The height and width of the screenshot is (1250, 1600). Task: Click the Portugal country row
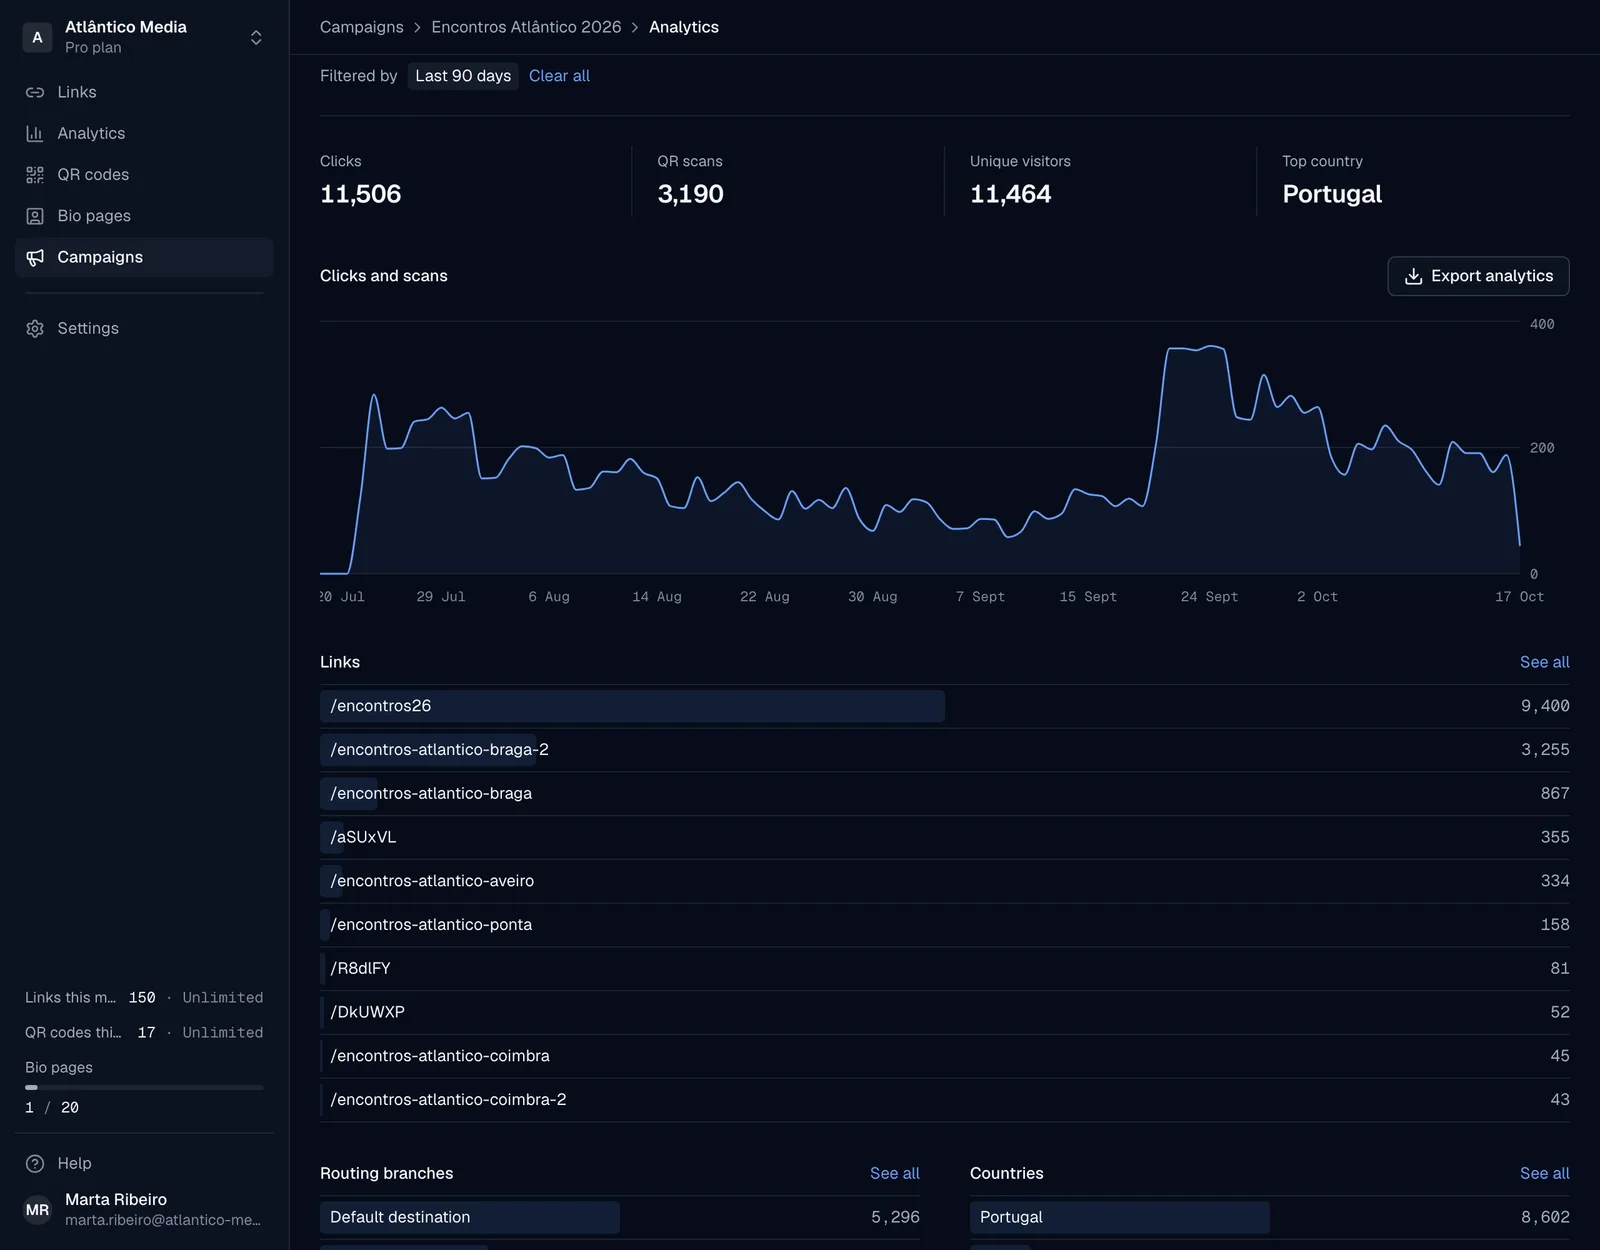(x=1270, y=1217)
